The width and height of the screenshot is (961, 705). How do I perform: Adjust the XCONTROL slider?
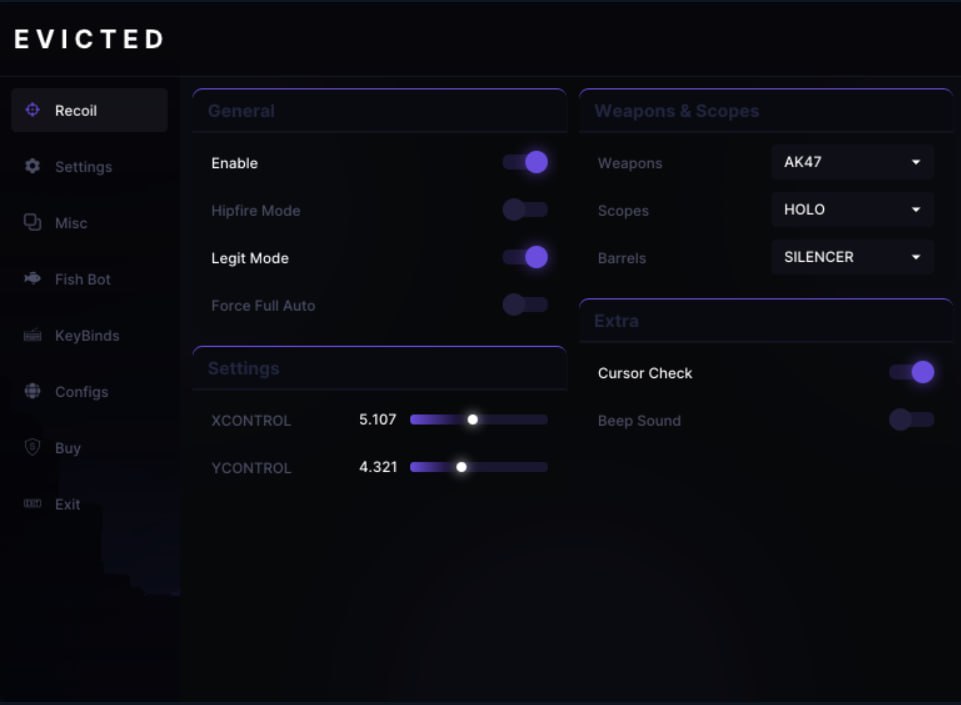pyautogui.click(x=472, y=419)
